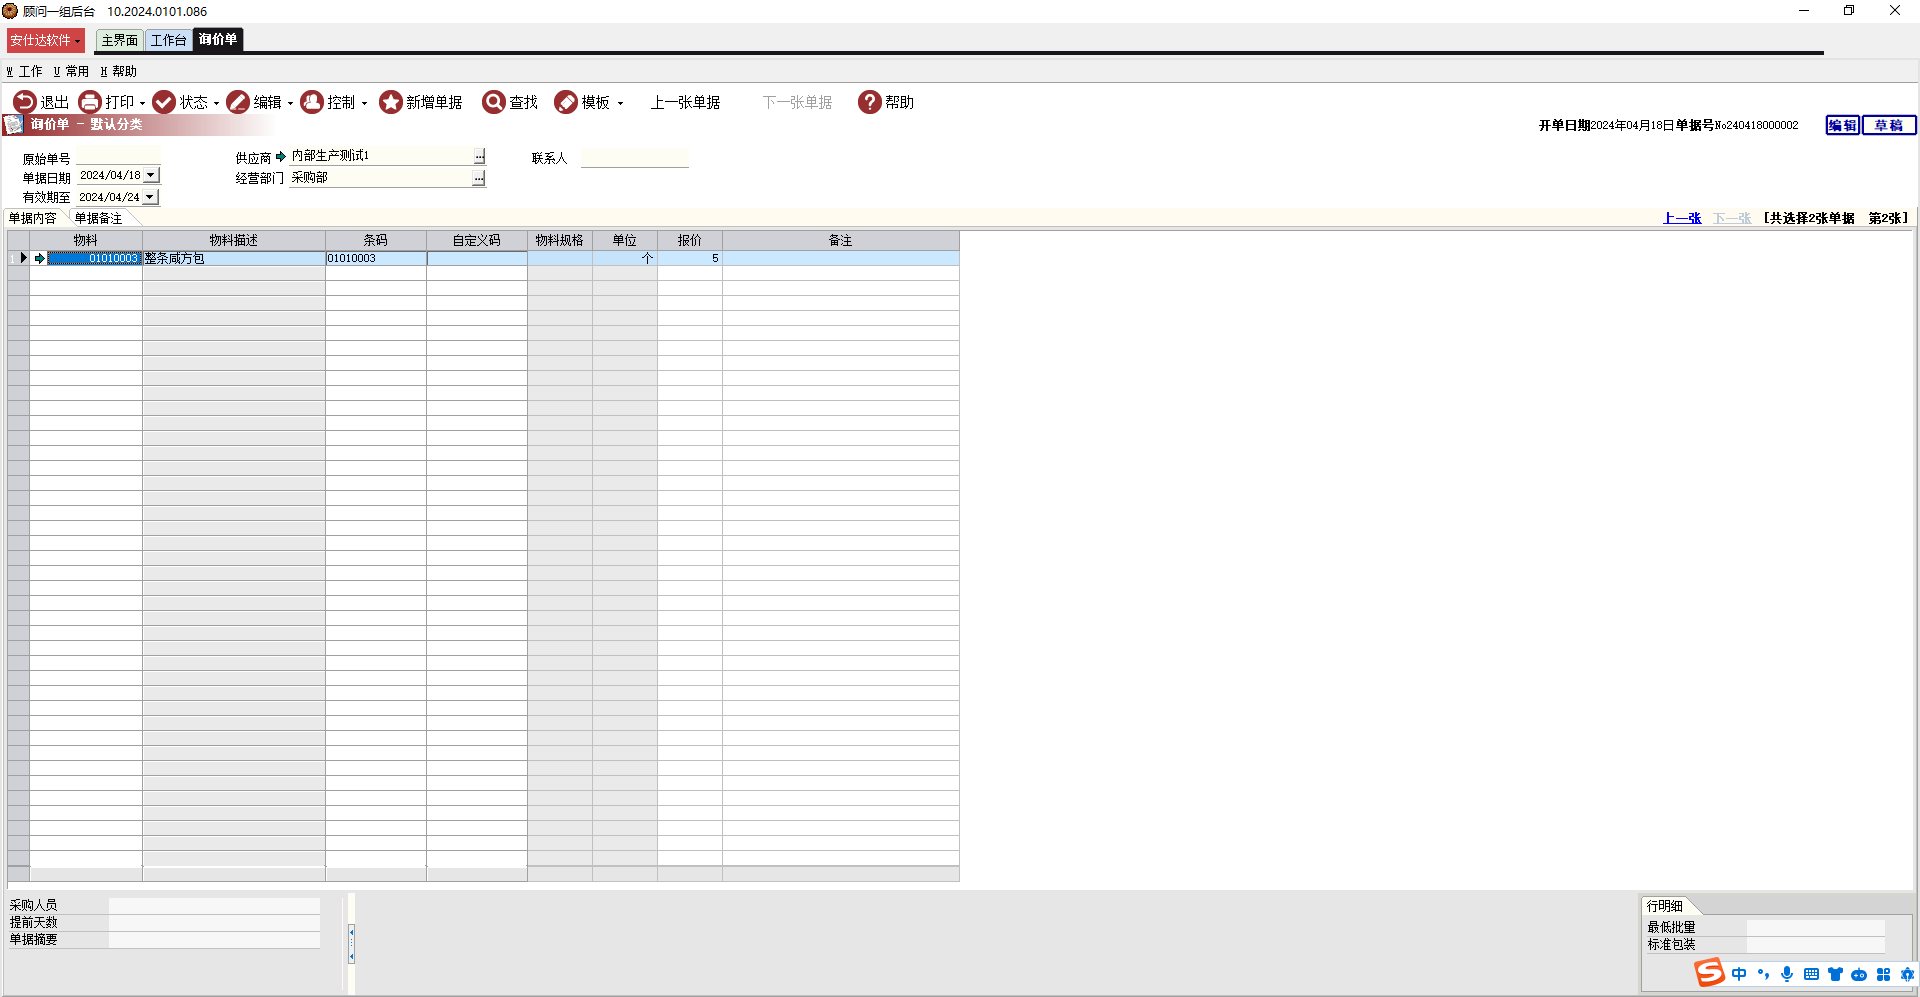This screenshot has height=997, width=1920.
Task: Click the 上一张单据 toolbar button
Action: click(685, 102)
